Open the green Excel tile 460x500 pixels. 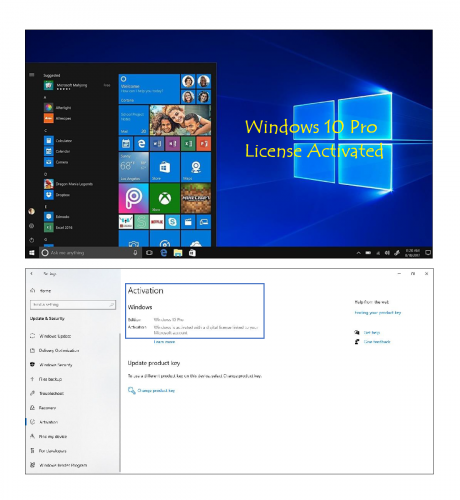click(188, 144)
